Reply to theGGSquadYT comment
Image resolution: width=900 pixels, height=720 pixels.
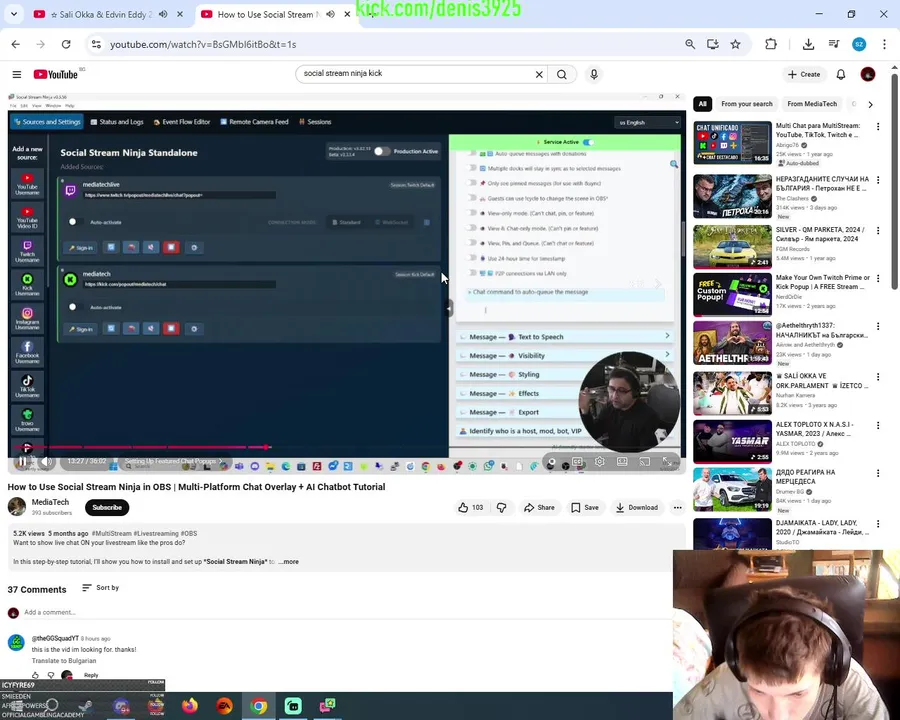91,675
